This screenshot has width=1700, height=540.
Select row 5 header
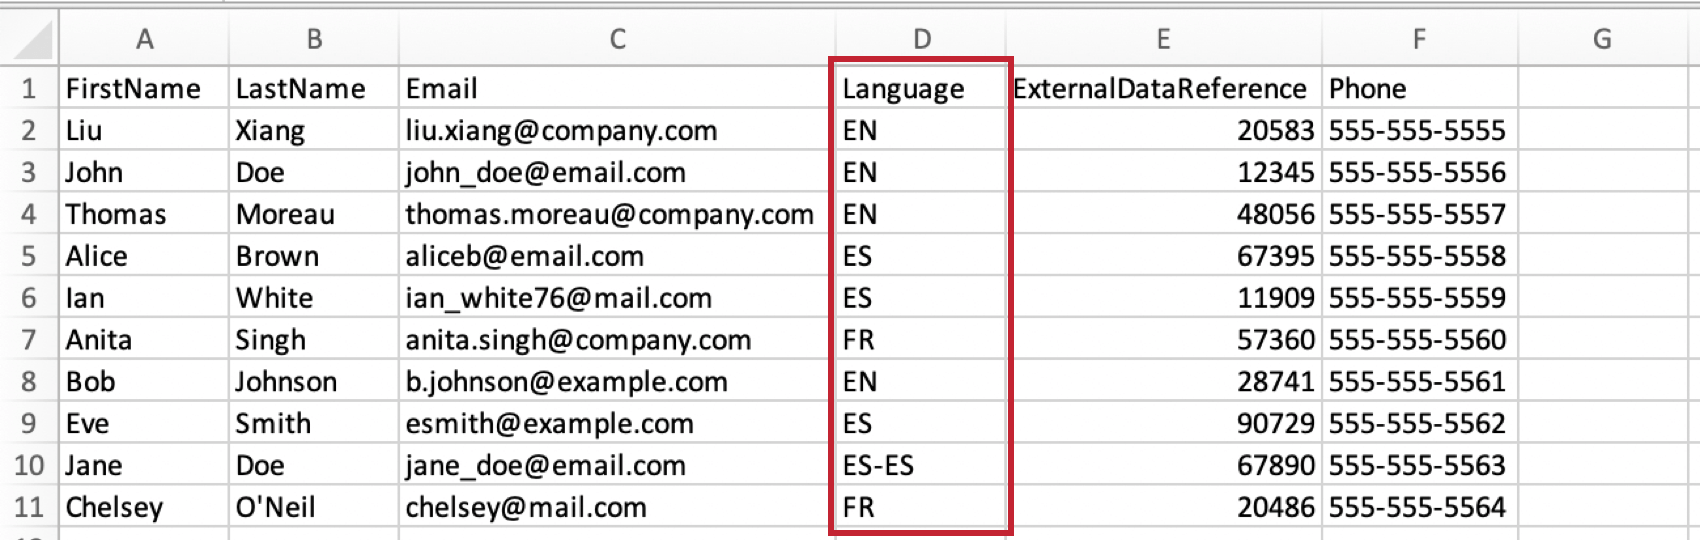click(29, 256)
